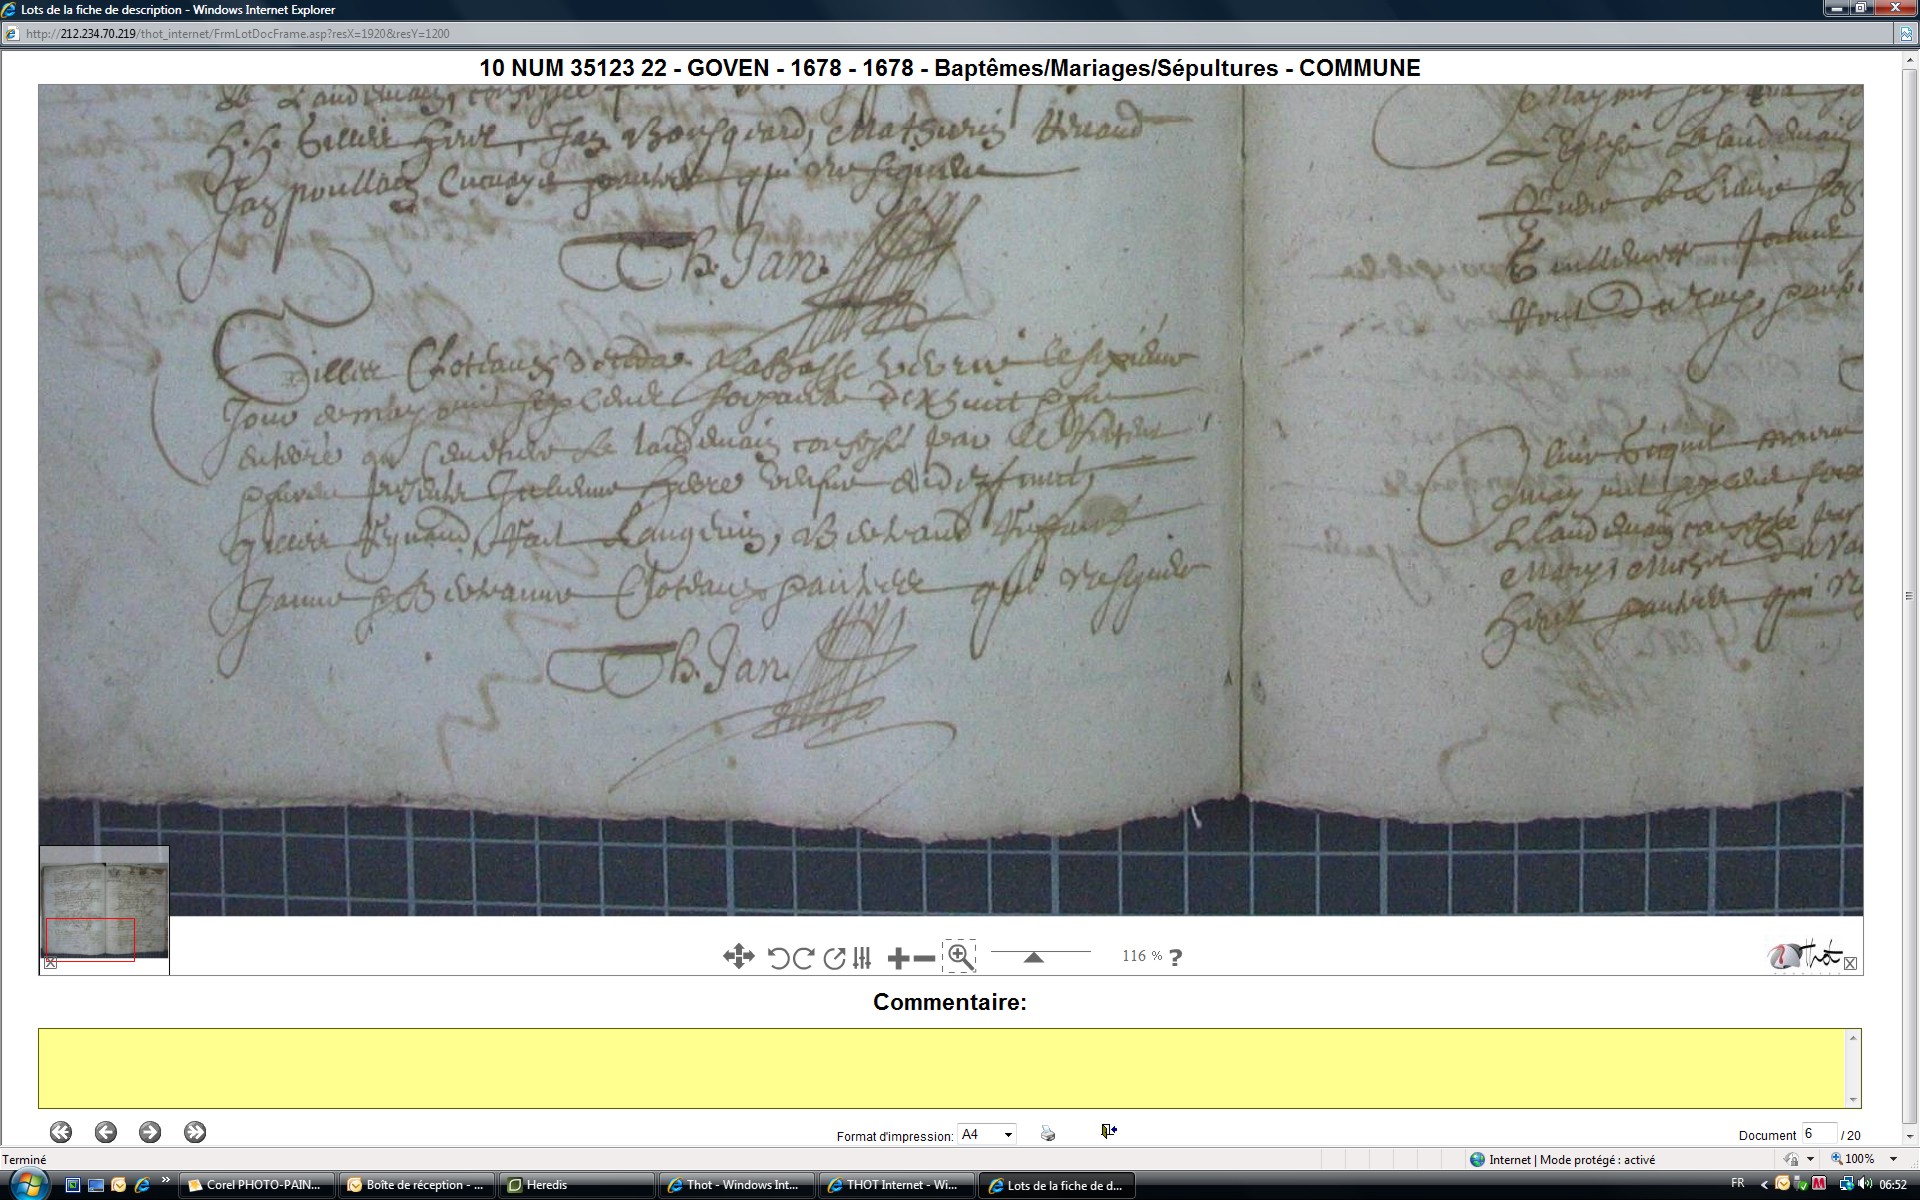Open image adjustment sliders icon
The image size is (1920, 1200).
click(x=862, y=958)
